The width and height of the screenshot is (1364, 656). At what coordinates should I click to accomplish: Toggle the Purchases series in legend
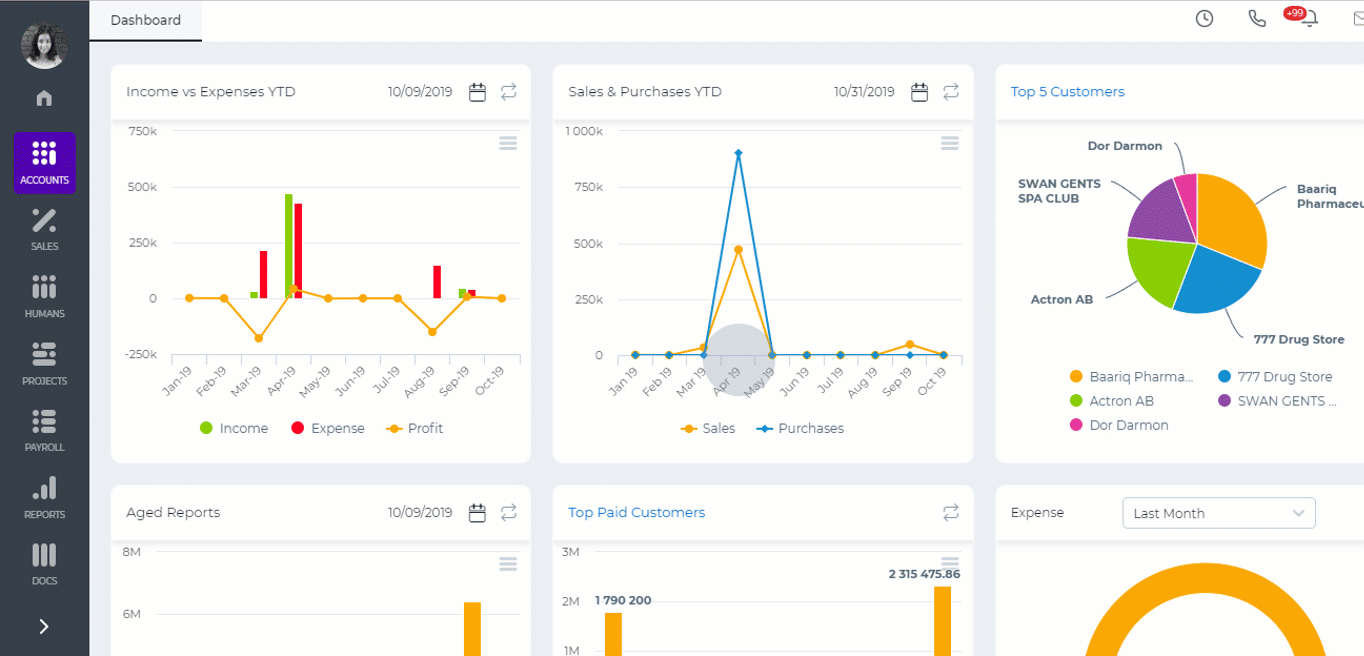[x=800, y=428]
